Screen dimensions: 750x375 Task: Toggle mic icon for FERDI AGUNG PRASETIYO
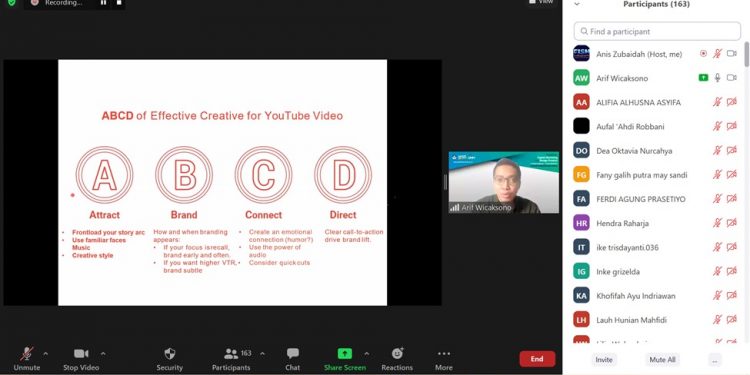point(717,199)
